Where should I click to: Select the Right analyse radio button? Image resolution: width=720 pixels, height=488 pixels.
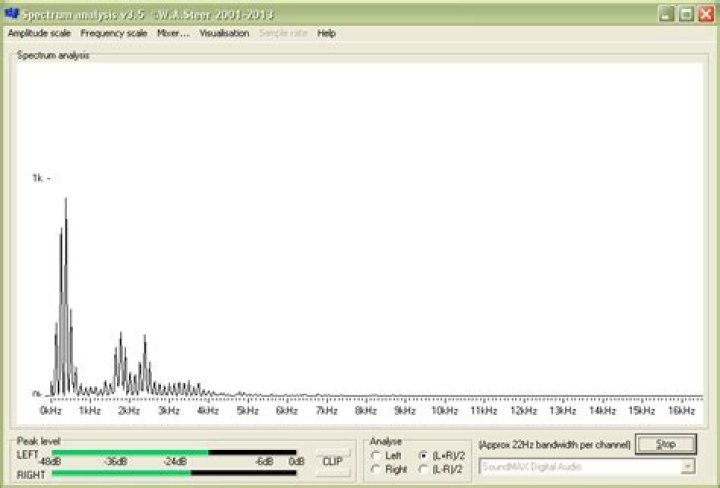pyautogui.click(x=376, y=469)
